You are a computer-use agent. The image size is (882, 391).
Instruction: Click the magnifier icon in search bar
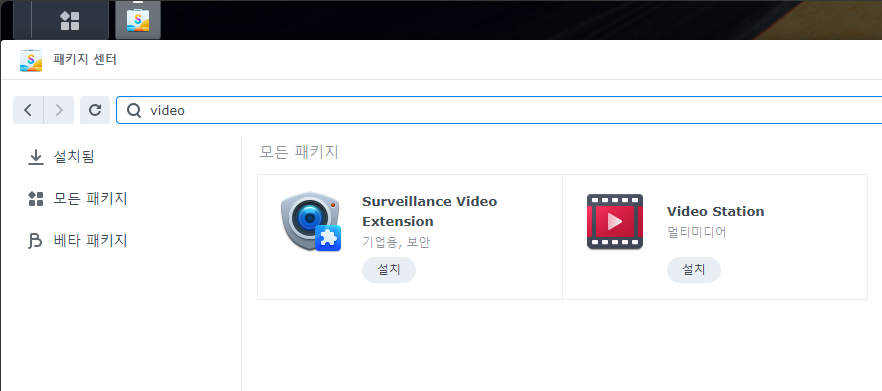click(134, 110)
